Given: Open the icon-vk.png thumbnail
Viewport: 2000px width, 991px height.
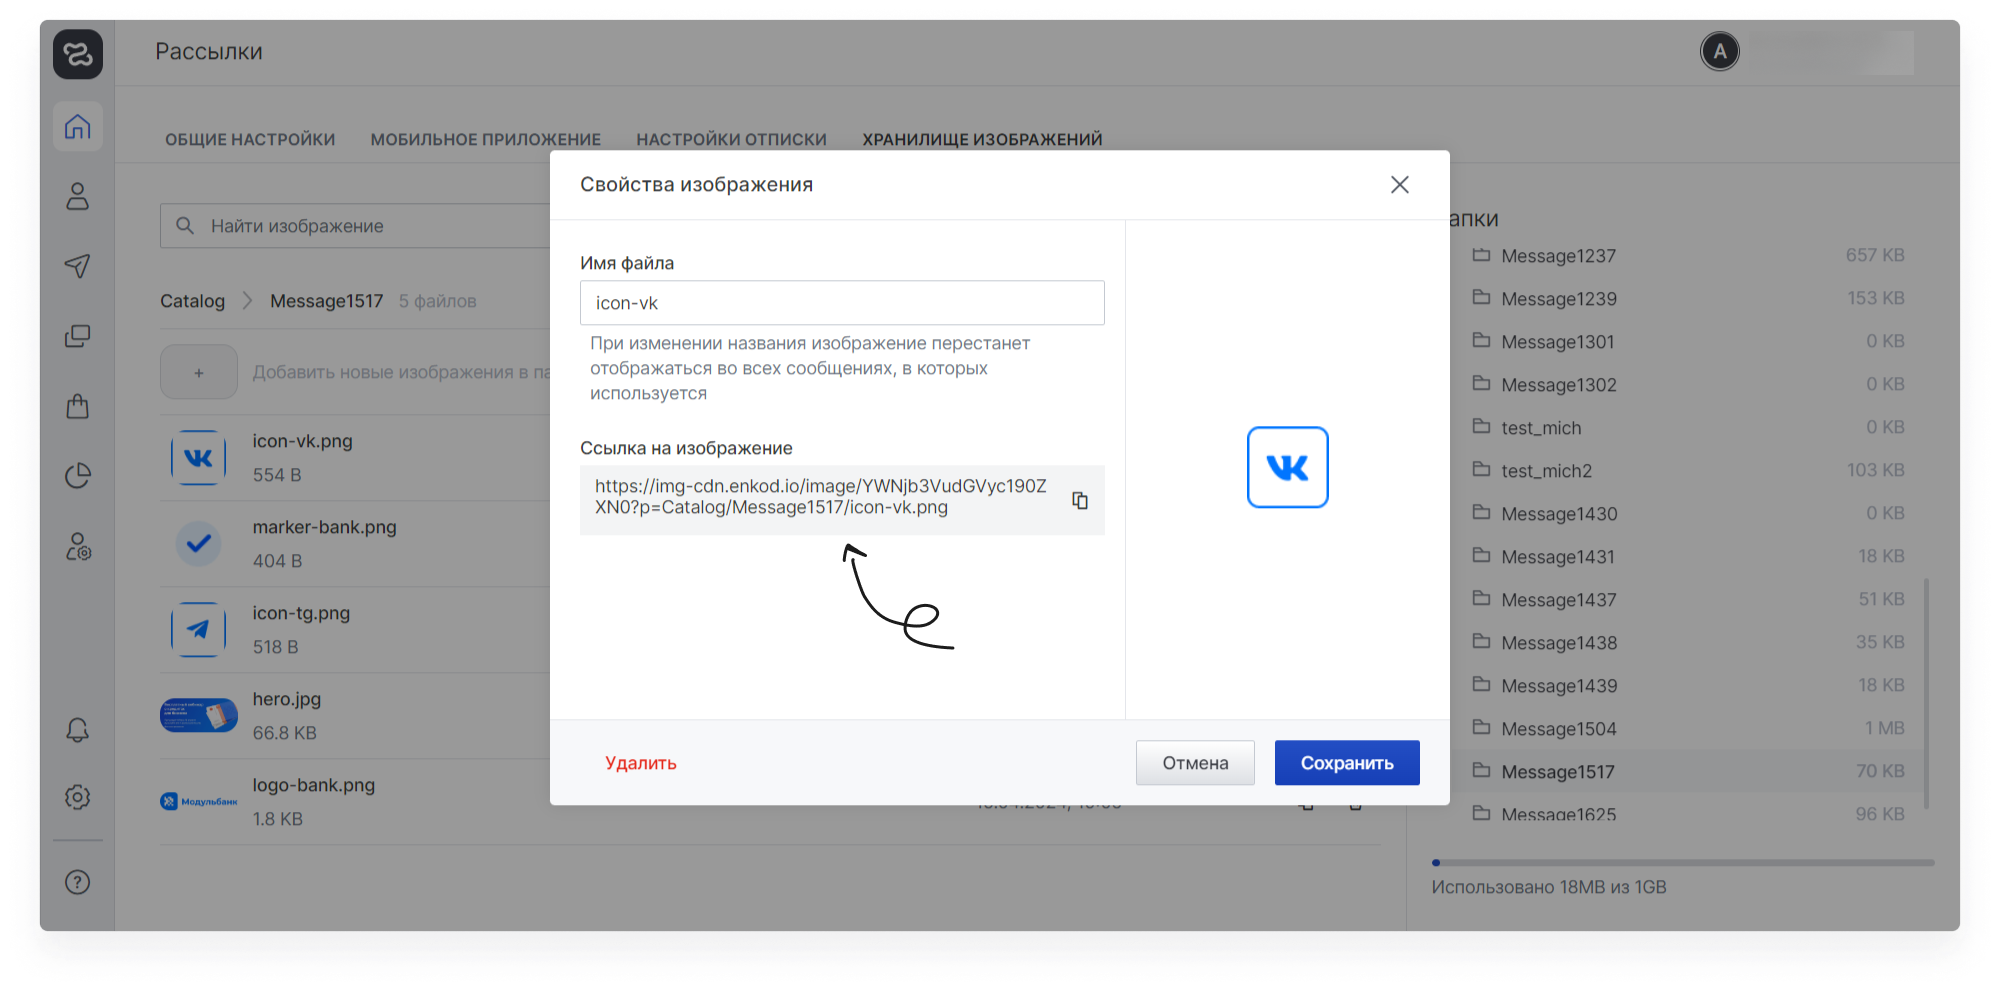Looking at the screenshot, I should 199,458.
